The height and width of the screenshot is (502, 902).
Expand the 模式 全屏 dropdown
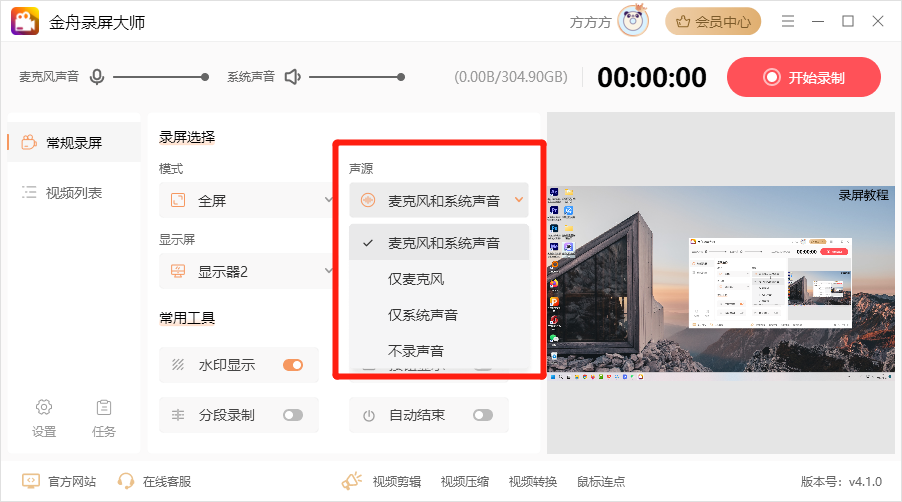click(247, 200)
